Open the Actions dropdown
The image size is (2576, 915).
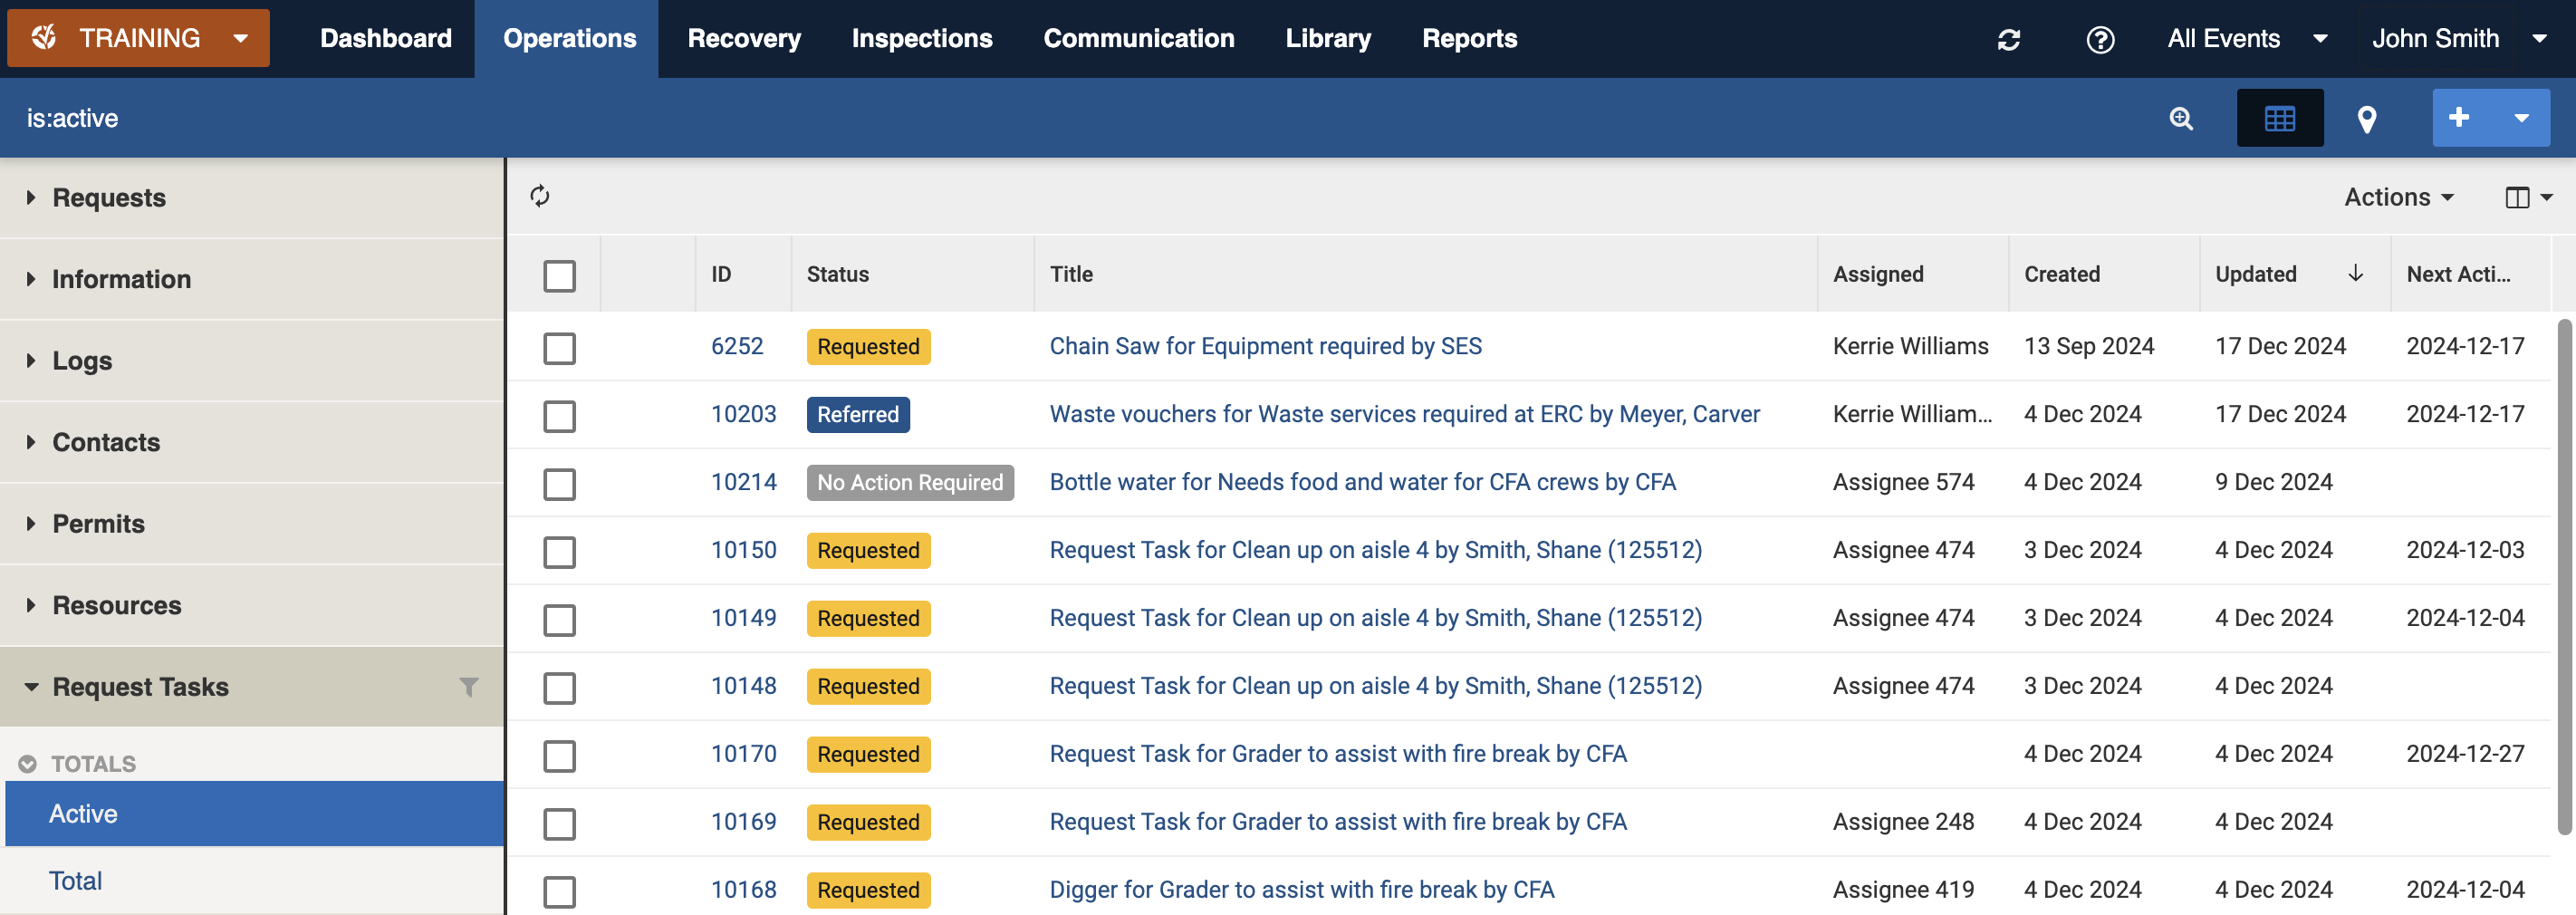click(2398, 197)
